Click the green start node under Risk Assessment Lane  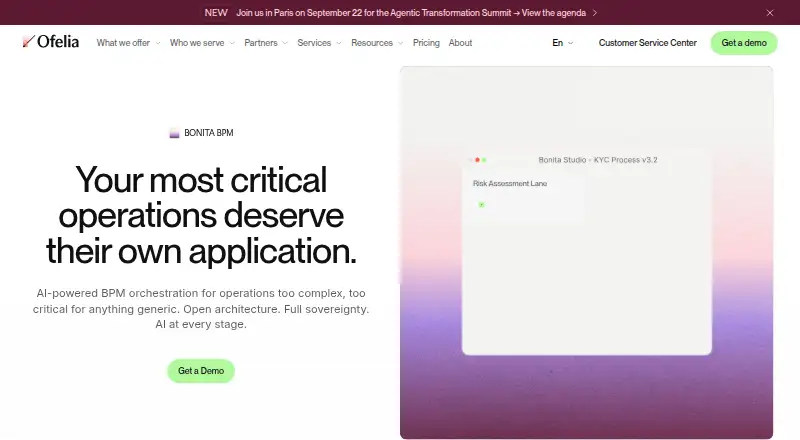click(x=481, y=205)
